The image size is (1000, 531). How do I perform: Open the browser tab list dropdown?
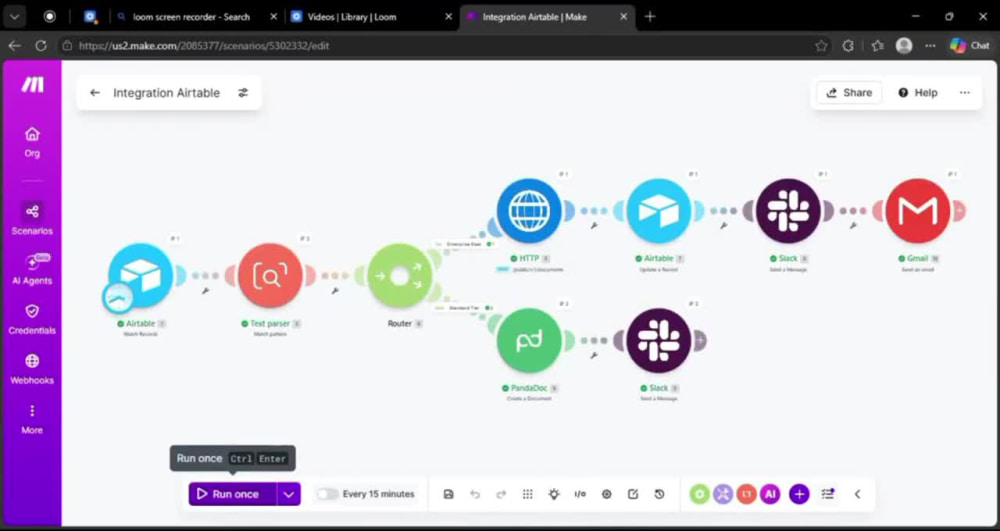pos(14,17)
